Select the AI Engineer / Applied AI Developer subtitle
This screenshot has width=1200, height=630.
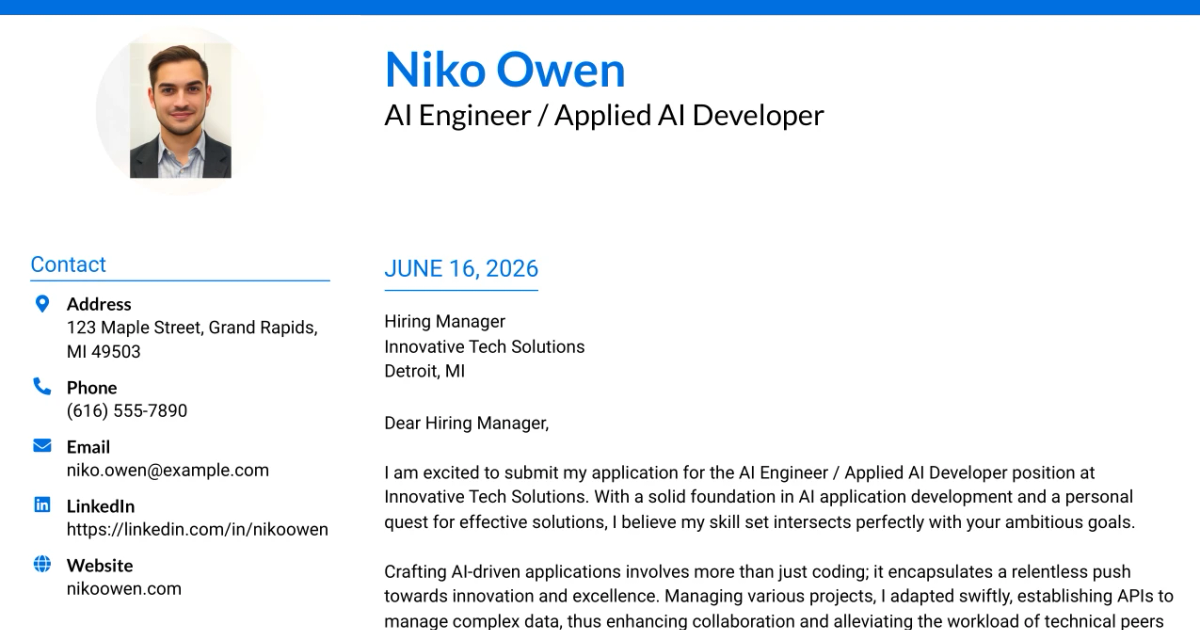click(604, 116)
